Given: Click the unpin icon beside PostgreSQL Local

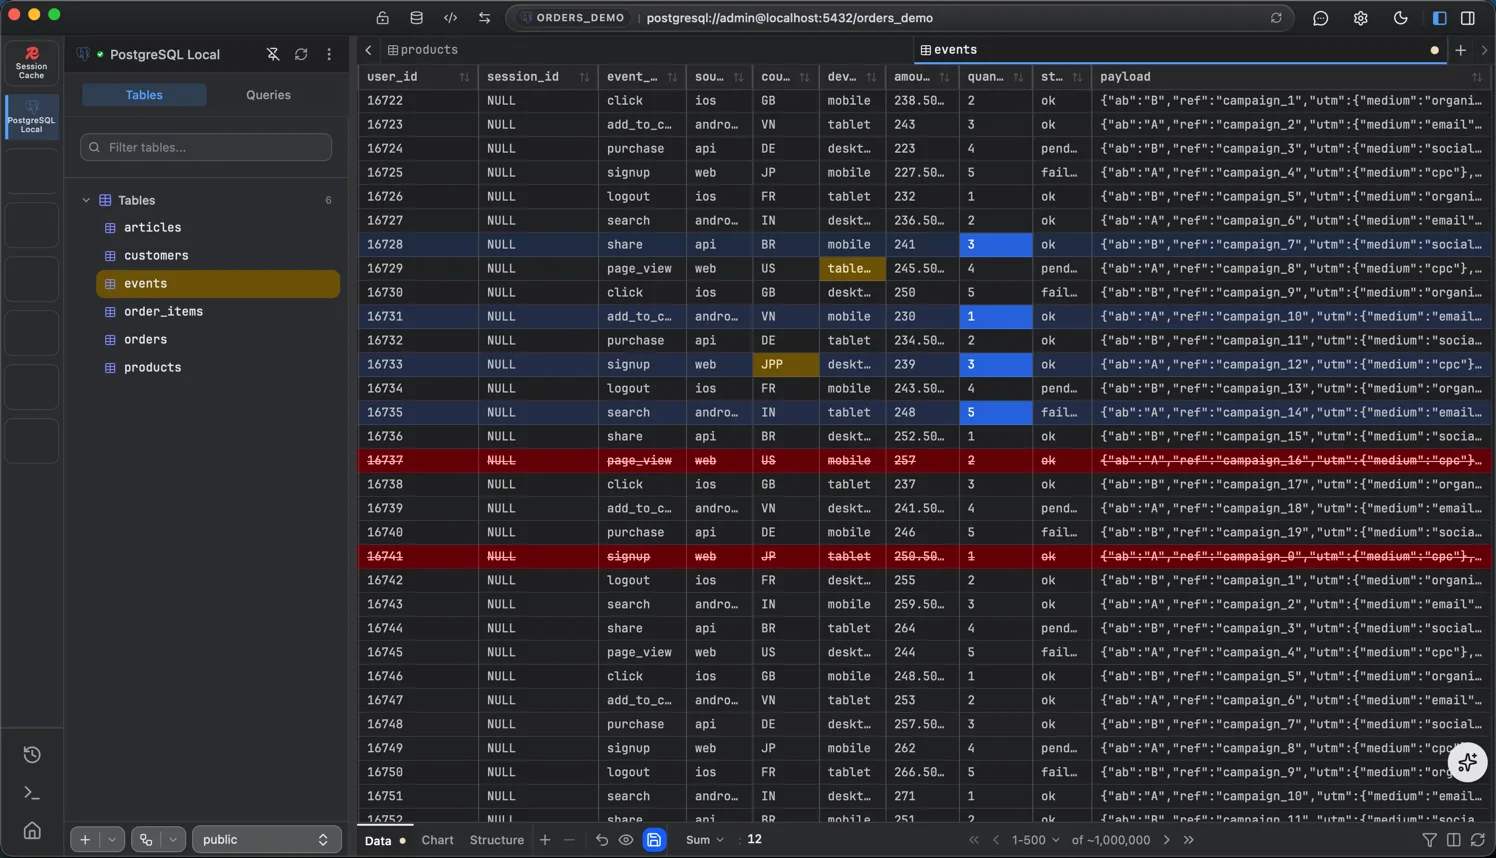Looking at the screenshot, I should tap(273, 54).
